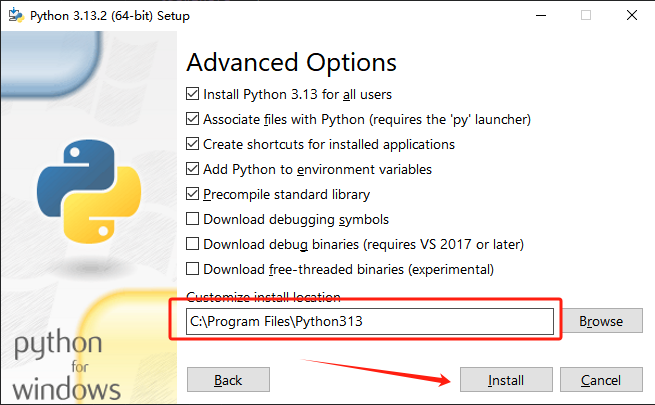
Task: Minimize the Python Setup window
Action: click(541, 15)
